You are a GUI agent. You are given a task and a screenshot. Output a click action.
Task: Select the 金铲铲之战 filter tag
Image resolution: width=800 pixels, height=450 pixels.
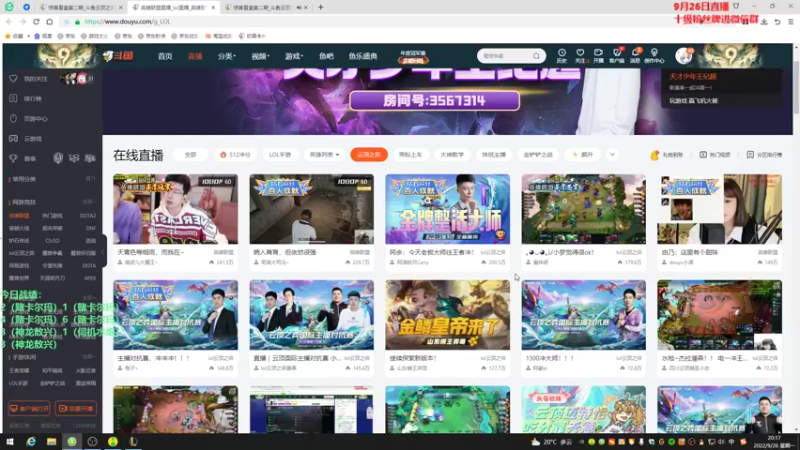point(538,155)
